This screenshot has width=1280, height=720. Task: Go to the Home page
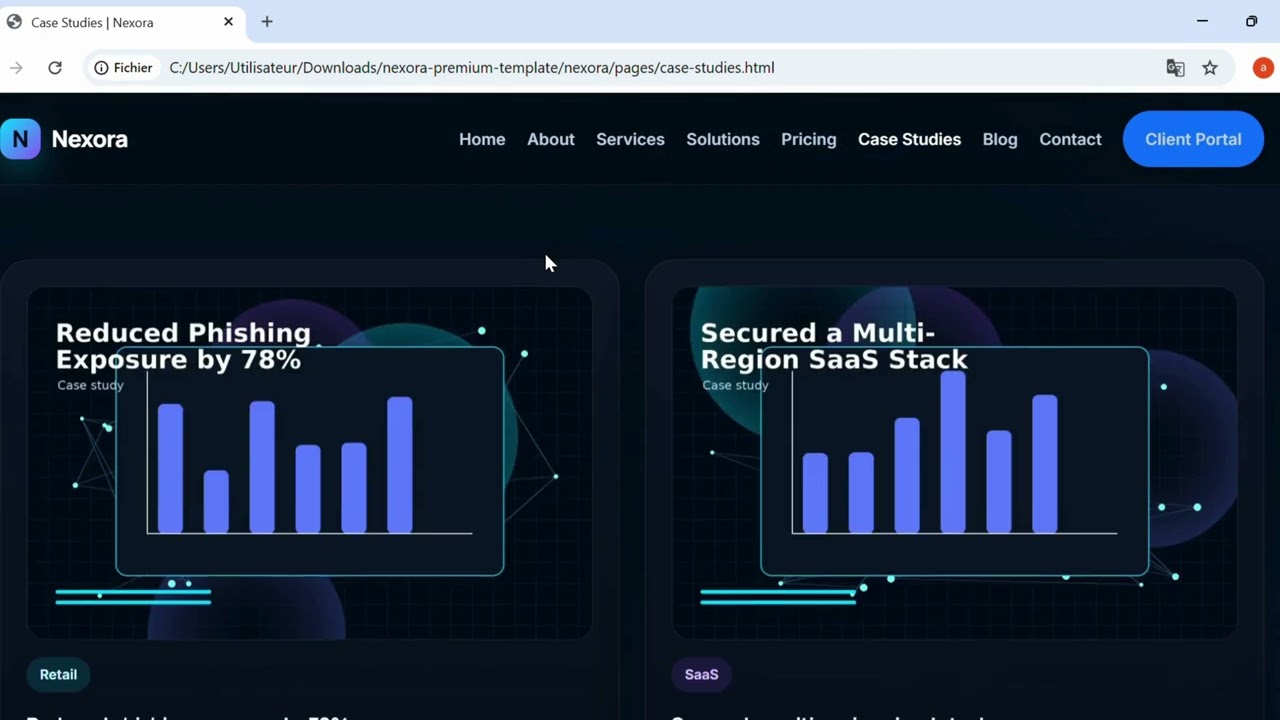(x=482, y=139)
